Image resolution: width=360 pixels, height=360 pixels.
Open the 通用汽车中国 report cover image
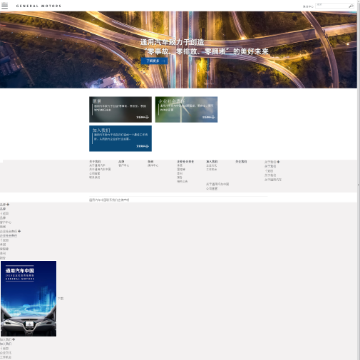29,299
